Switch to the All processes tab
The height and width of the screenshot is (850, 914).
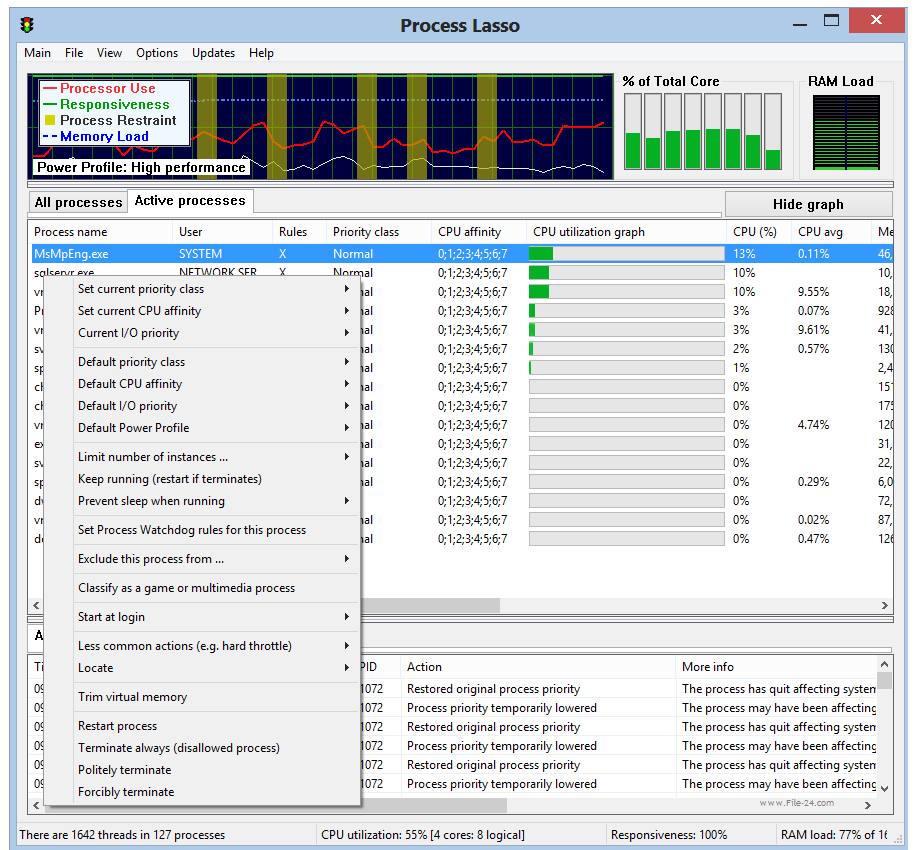point(77,201)
